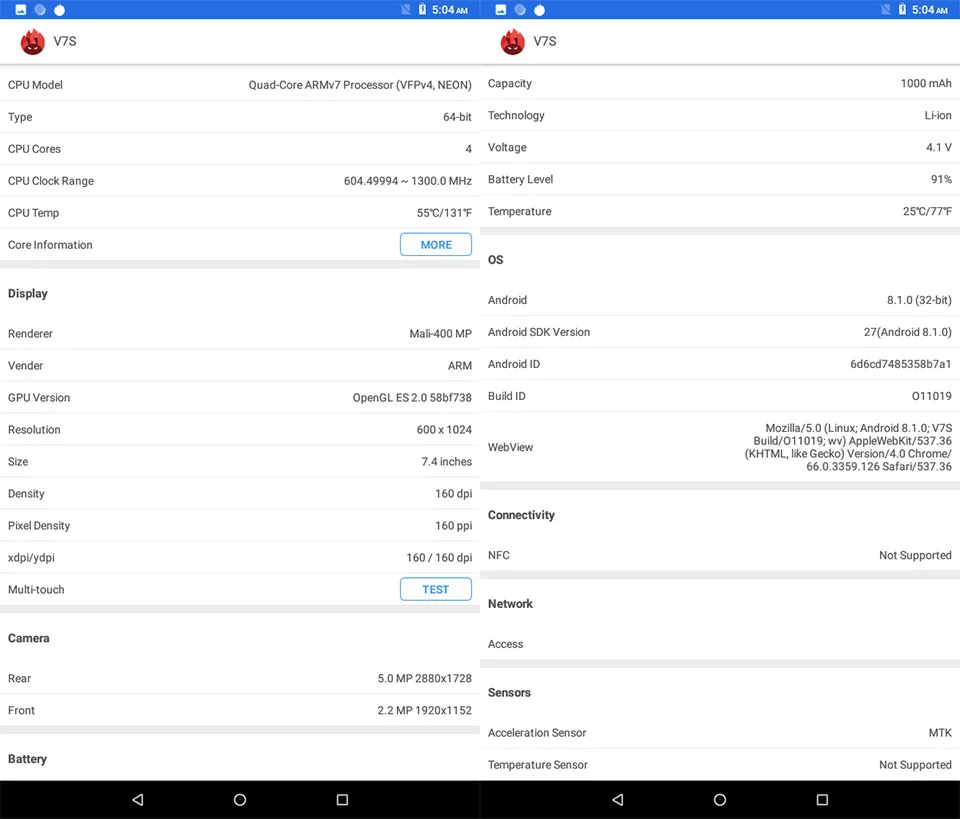Tap image notification icon in right status bar
The width and height of the screenshot is (960, 819).
pos(501,10)
